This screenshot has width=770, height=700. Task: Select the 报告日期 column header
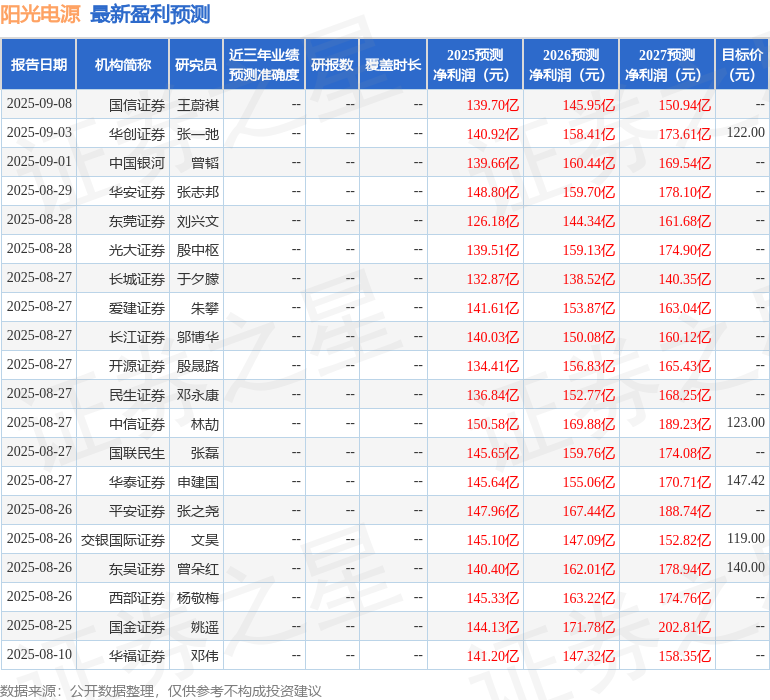[x=39, y=64]
